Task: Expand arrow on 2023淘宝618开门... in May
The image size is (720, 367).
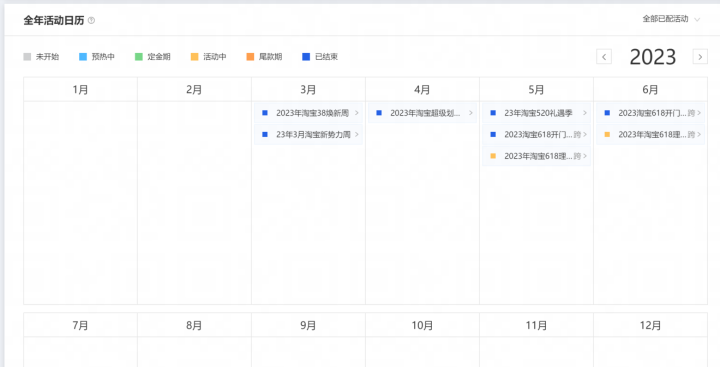Action: pos(585,135)
